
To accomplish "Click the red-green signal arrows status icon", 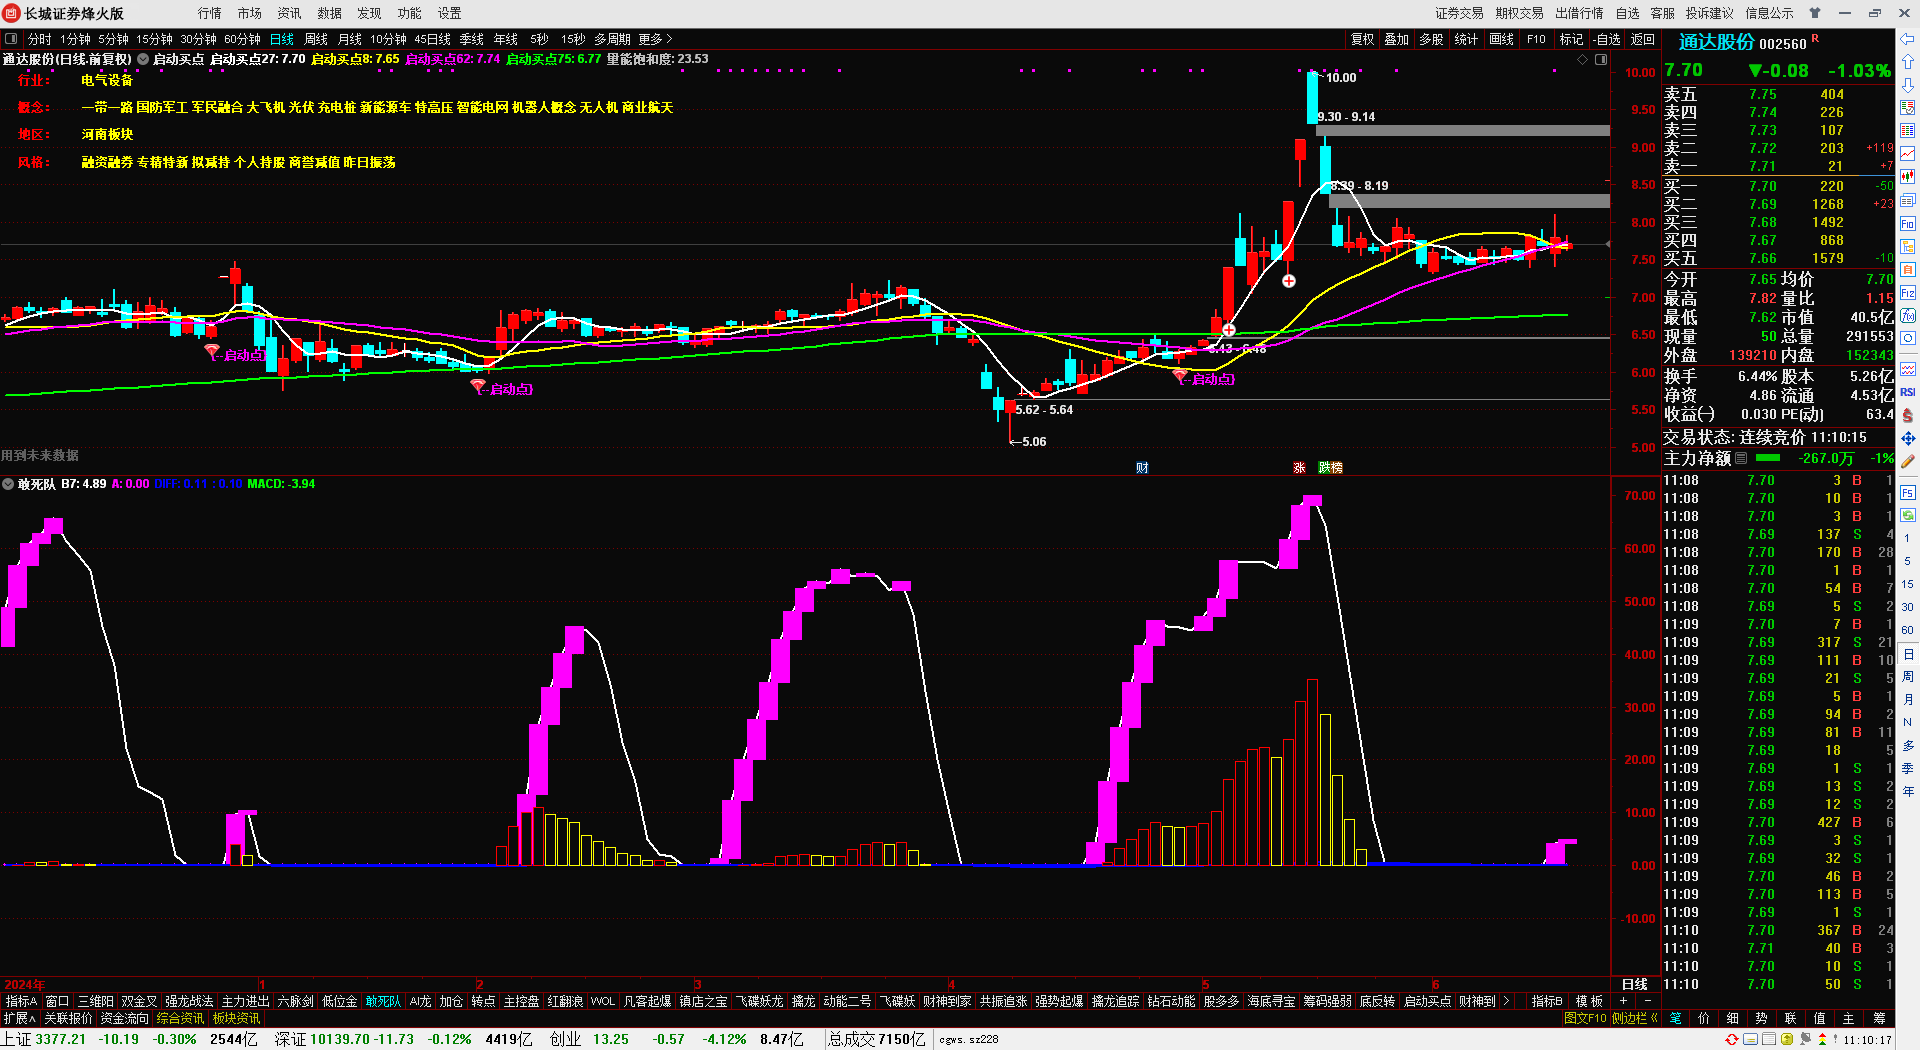I will click(x=1823, y=1040).
